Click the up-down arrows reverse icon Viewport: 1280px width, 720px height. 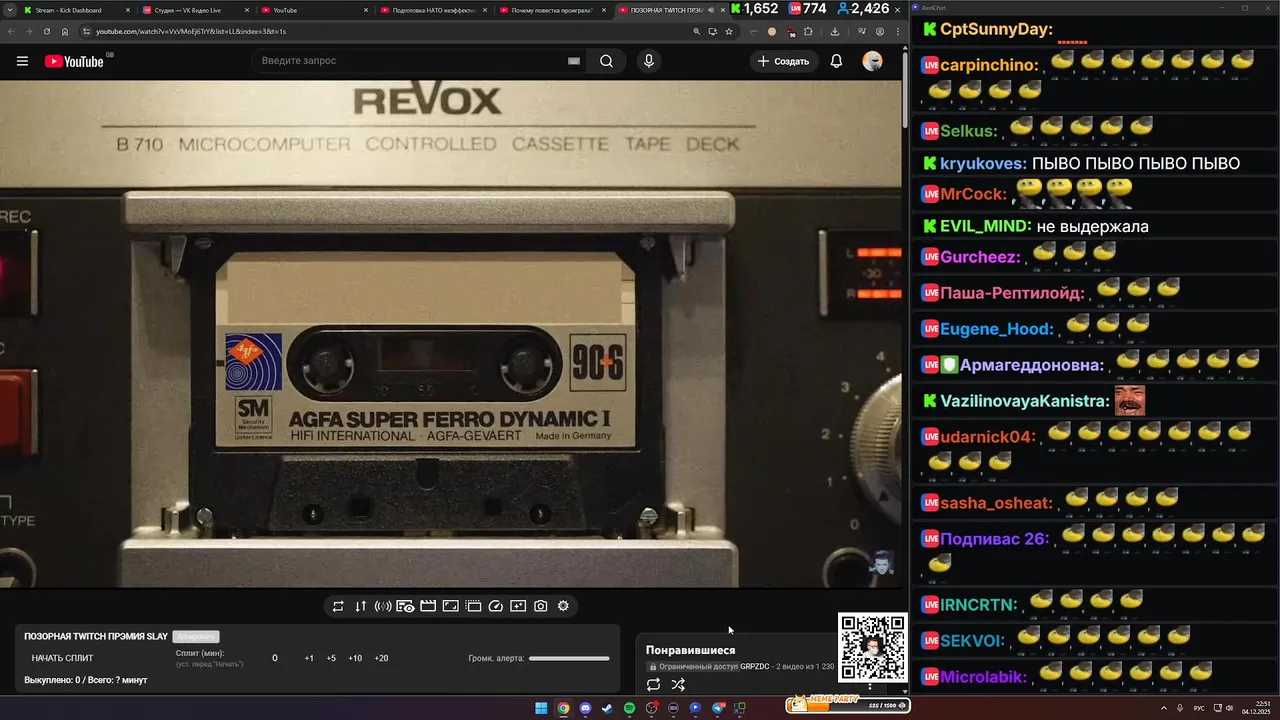tap(361, 606)
